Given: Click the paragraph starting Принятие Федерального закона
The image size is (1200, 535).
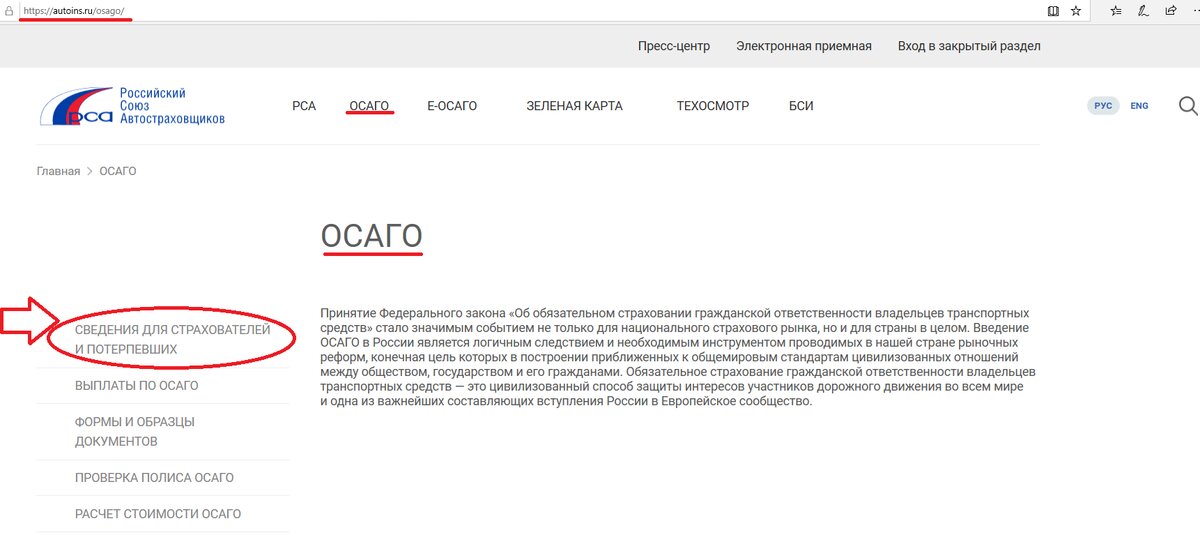Looking at the screenshot, I should click(x=678, y=357).
